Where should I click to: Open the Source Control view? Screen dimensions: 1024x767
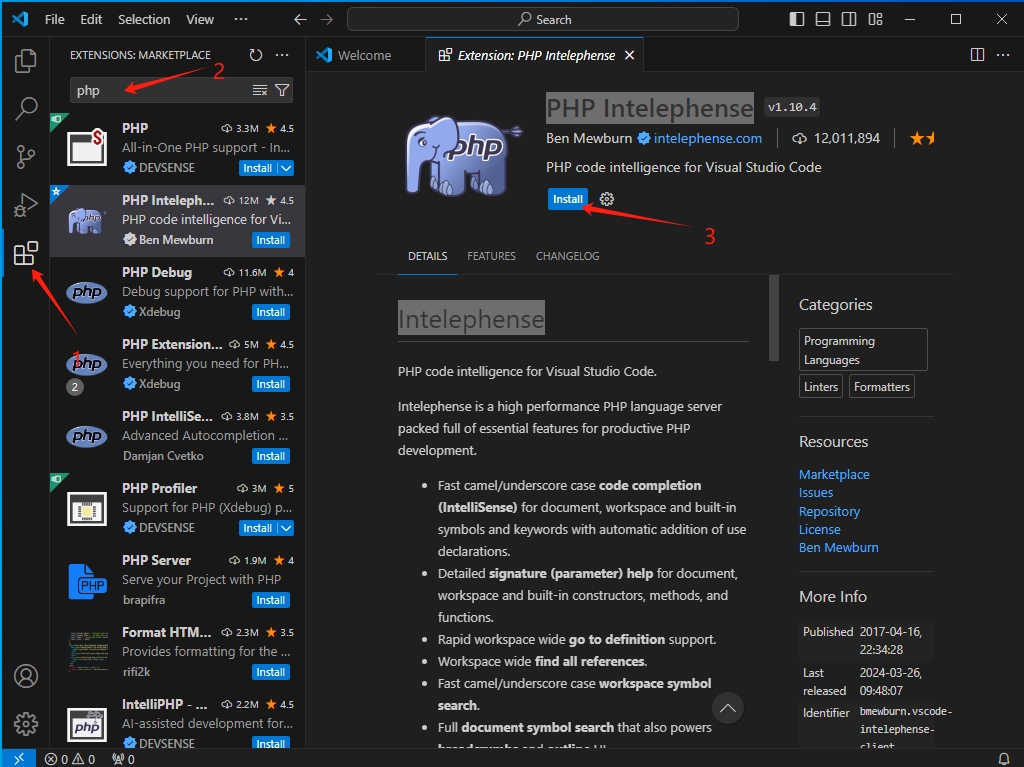coord(25,157)
